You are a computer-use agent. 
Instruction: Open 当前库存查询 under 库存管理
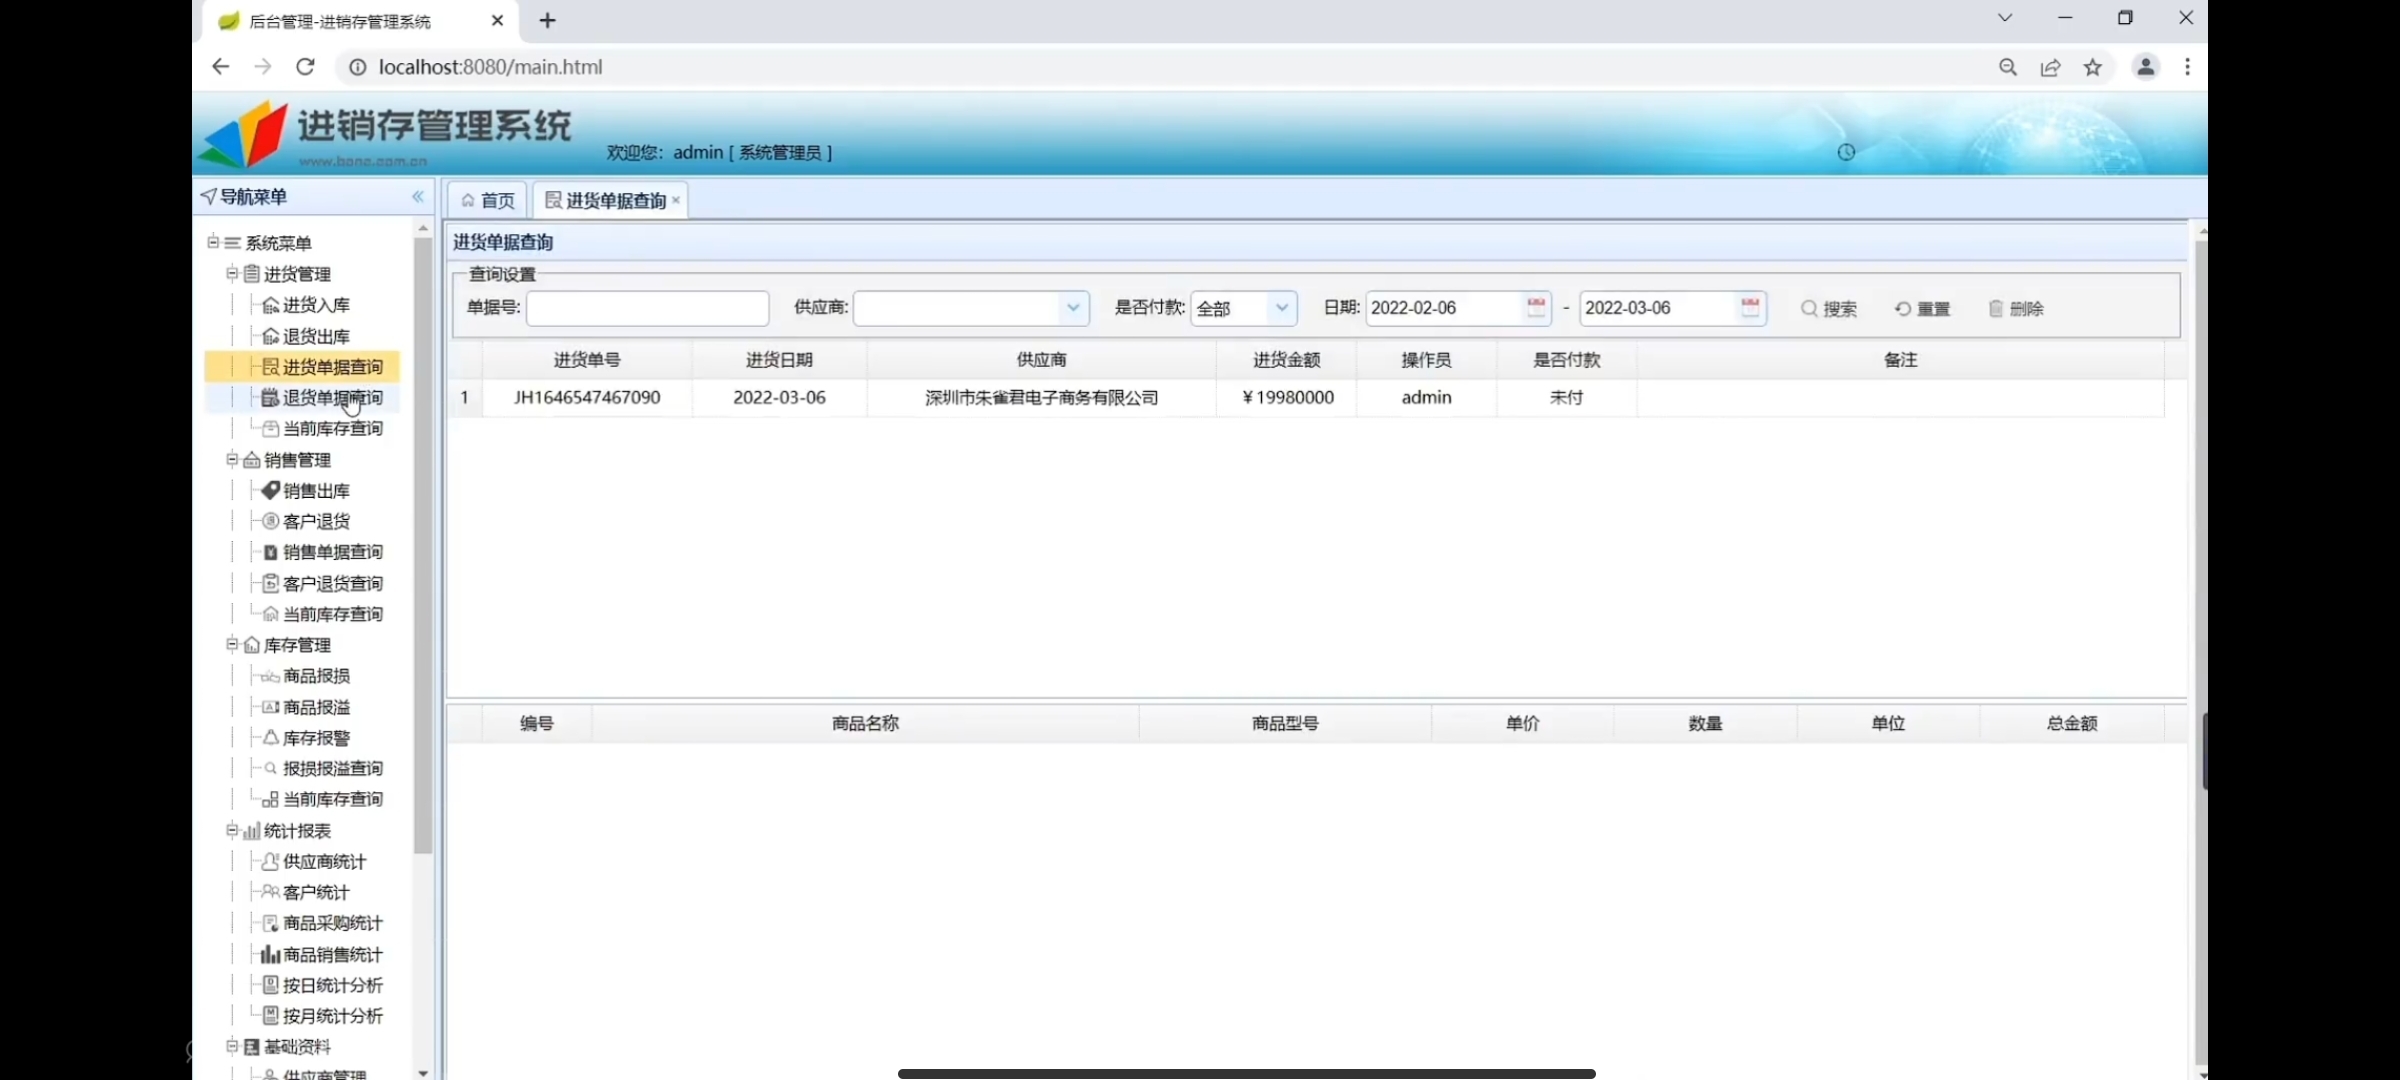pyautogui.click(x=332, y=799)
